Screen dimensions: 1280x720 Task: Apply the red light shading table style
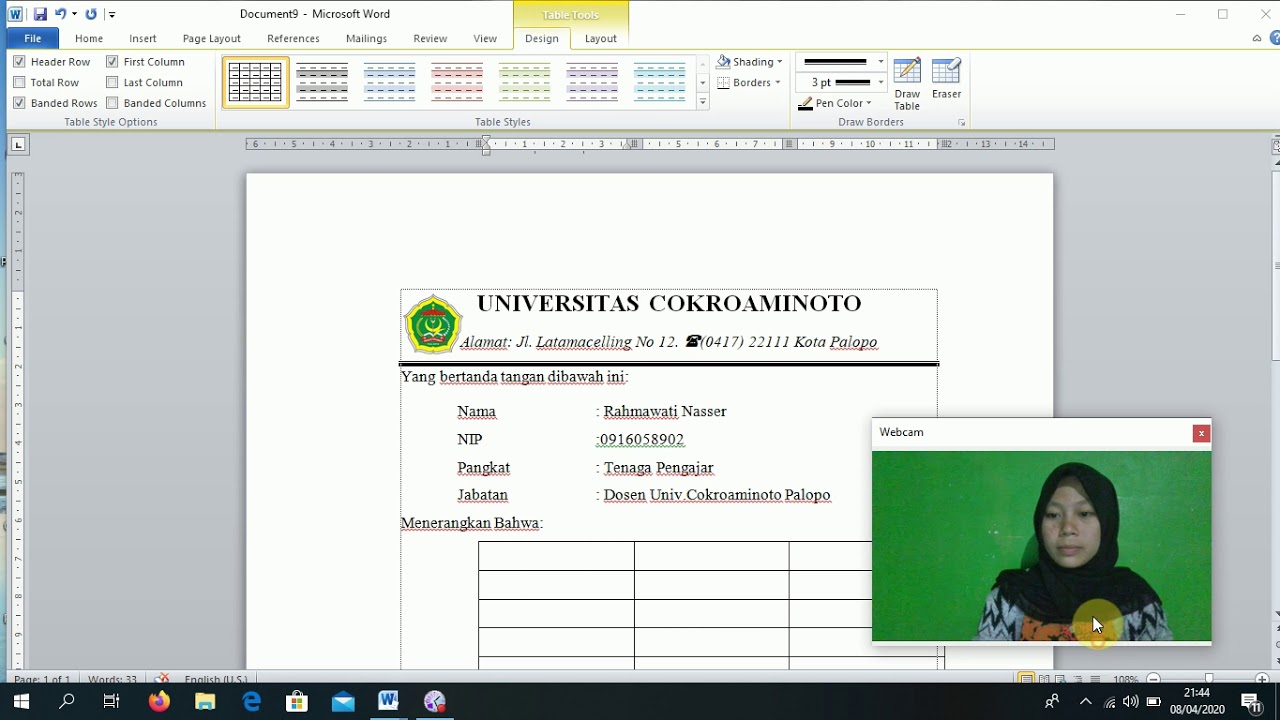pyautogui.click(x=457, y=82)
